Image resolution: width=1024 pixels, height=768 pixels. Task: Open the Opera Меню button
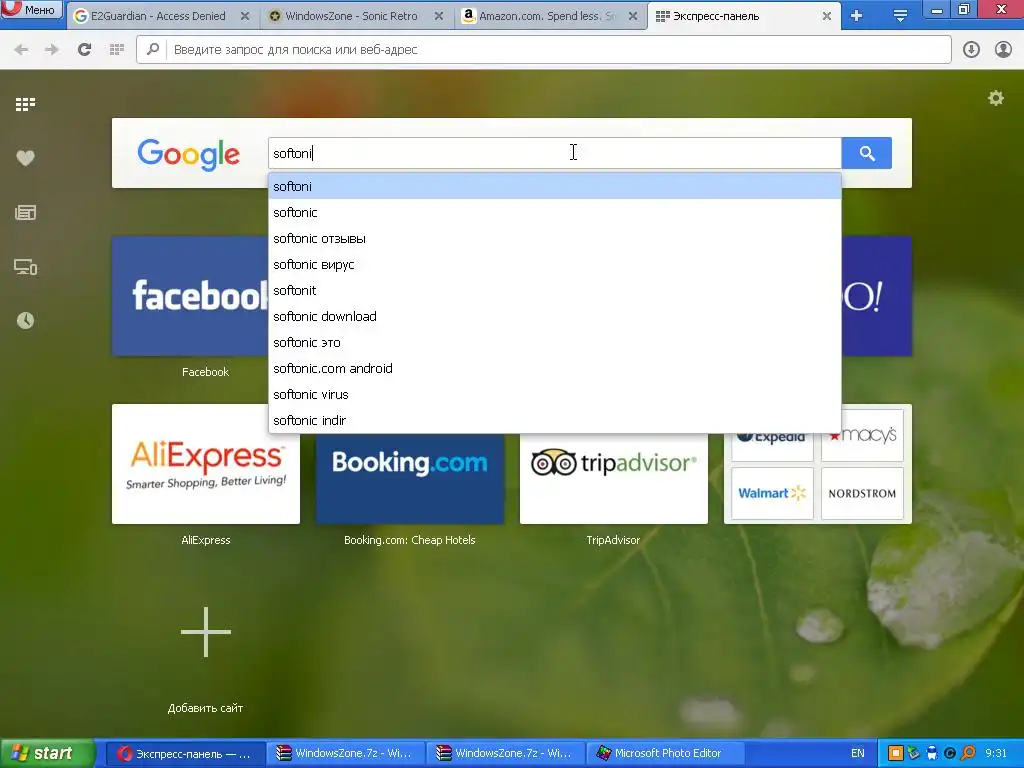(x=31, y=9)
